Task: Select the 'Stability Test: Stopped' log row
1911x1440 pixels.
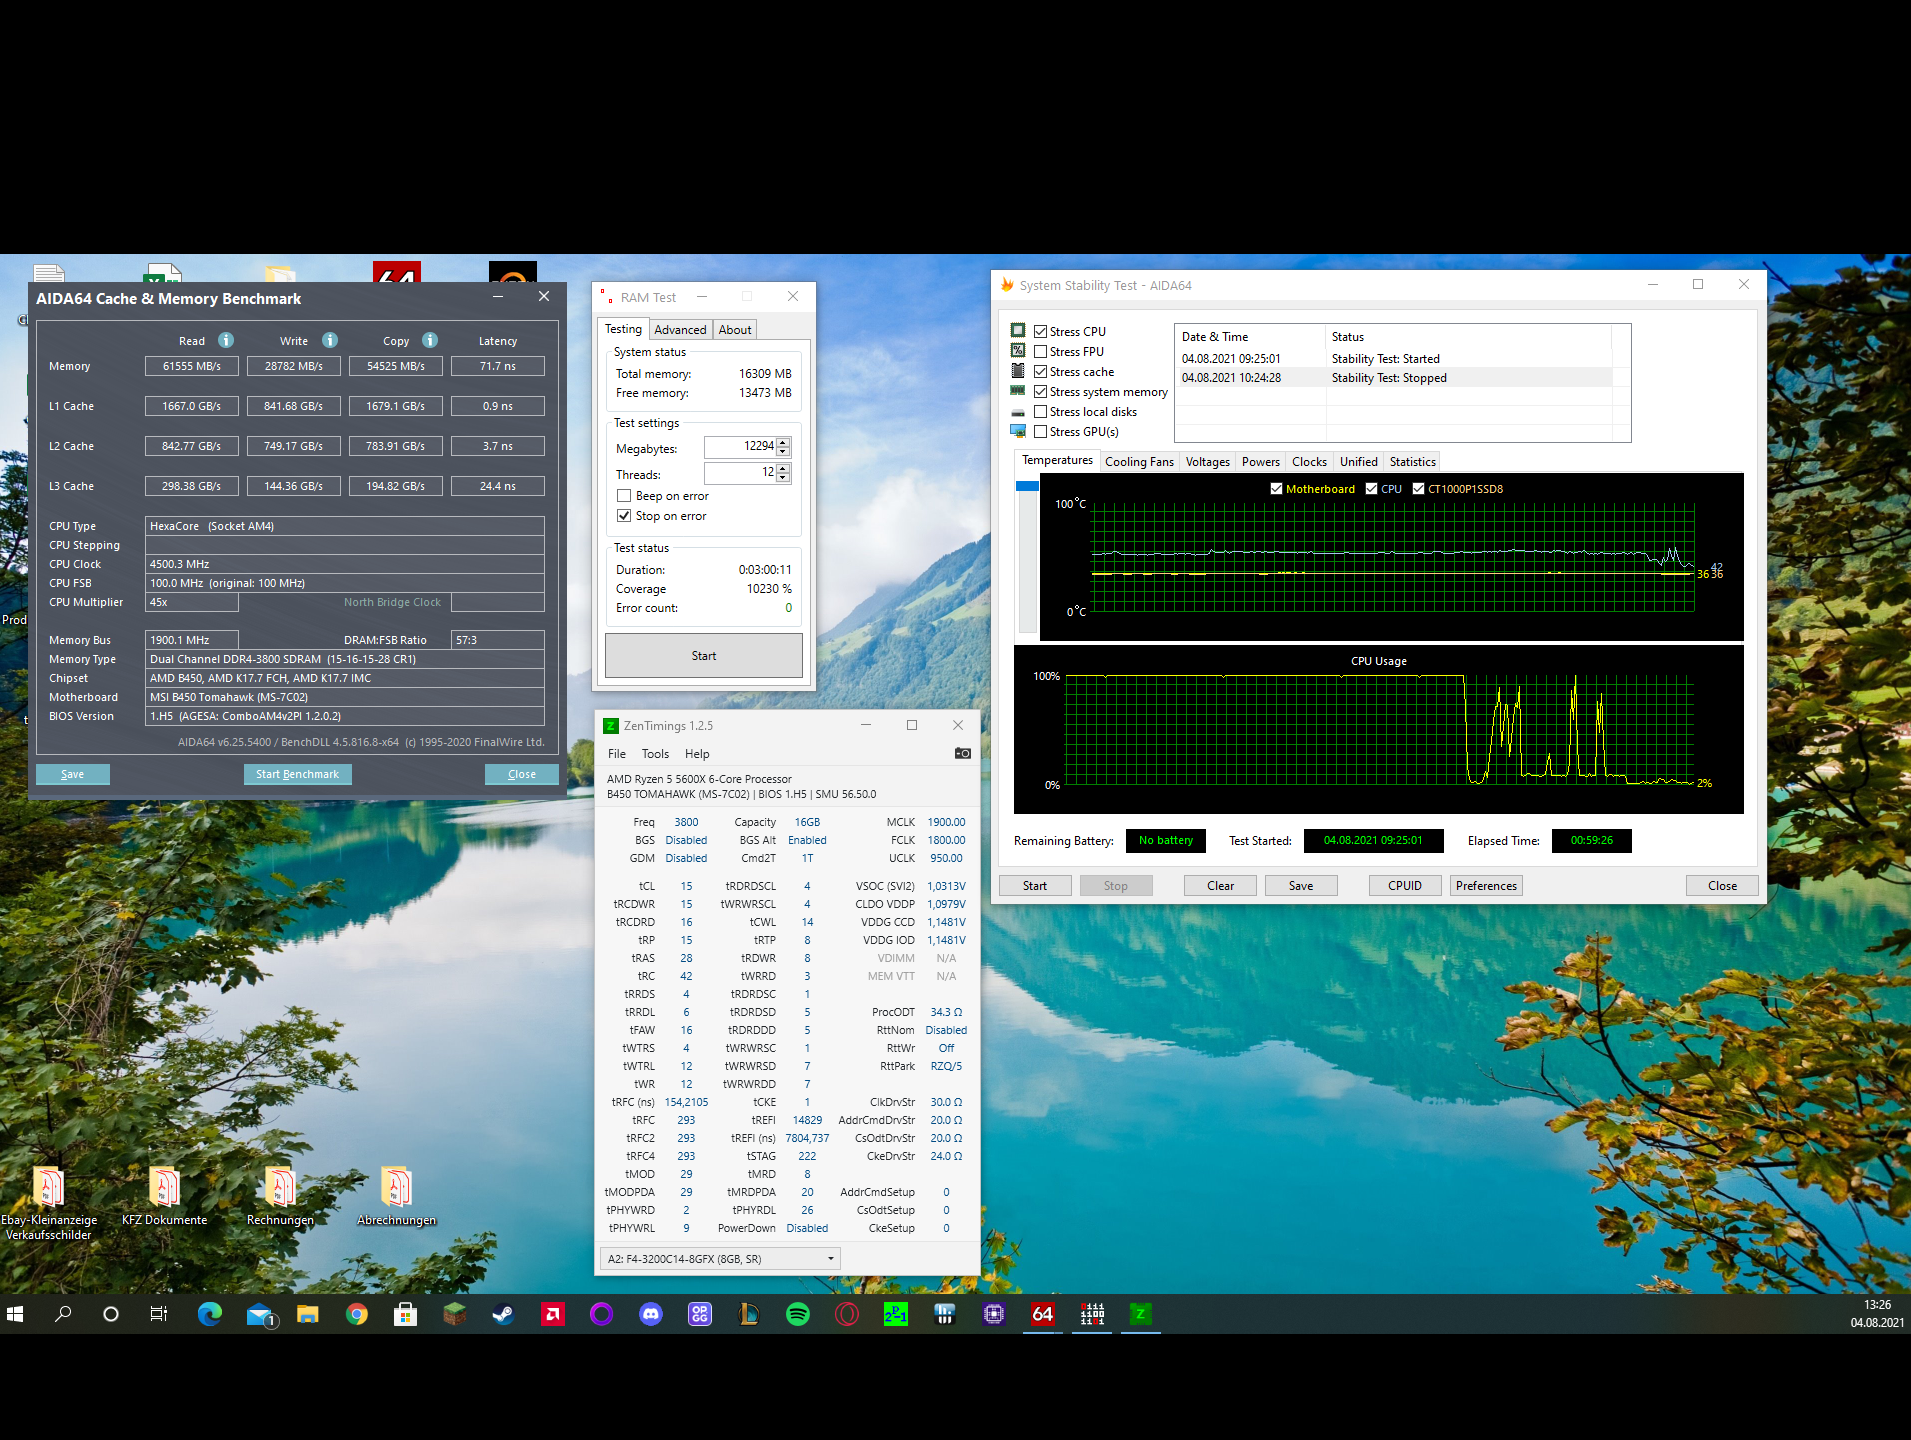Action: (1396, 378)
